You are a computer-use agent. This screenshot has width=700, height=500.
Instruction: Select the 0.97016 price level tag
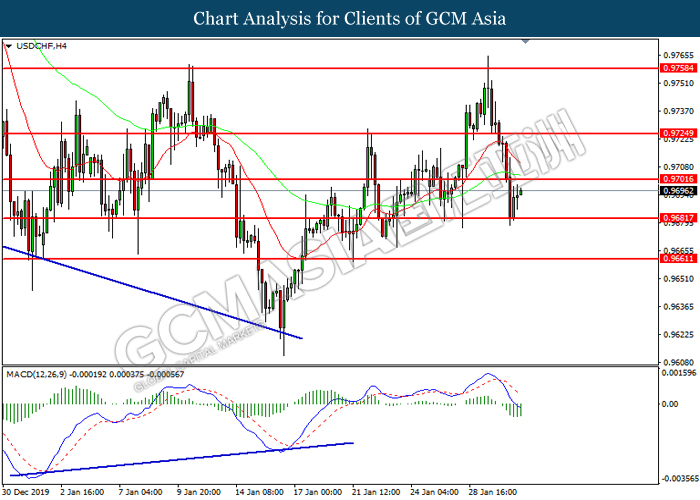pos(678,179)
